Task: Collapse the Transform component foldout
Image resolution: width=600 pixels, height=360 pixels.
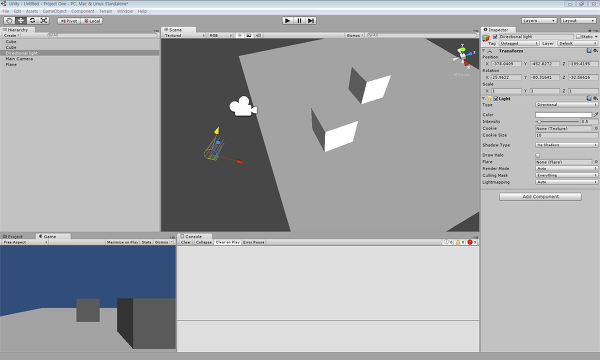Action: point(484,50)
